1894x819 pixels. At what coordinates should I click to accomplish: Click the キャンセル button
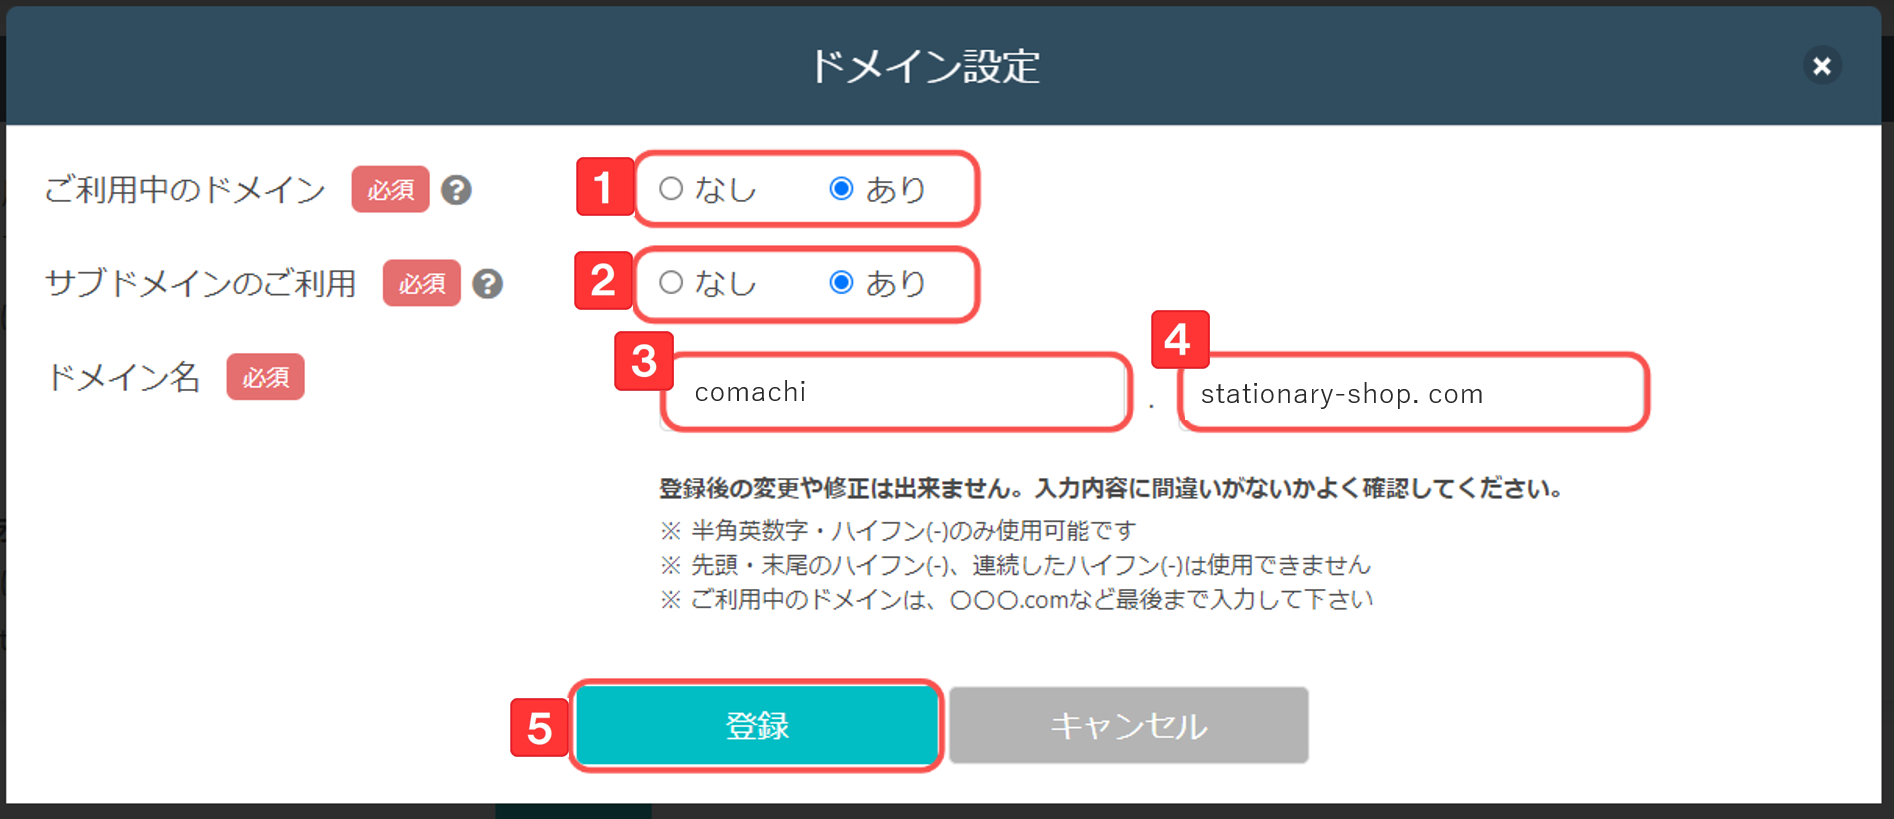(x=1129, y=725)
